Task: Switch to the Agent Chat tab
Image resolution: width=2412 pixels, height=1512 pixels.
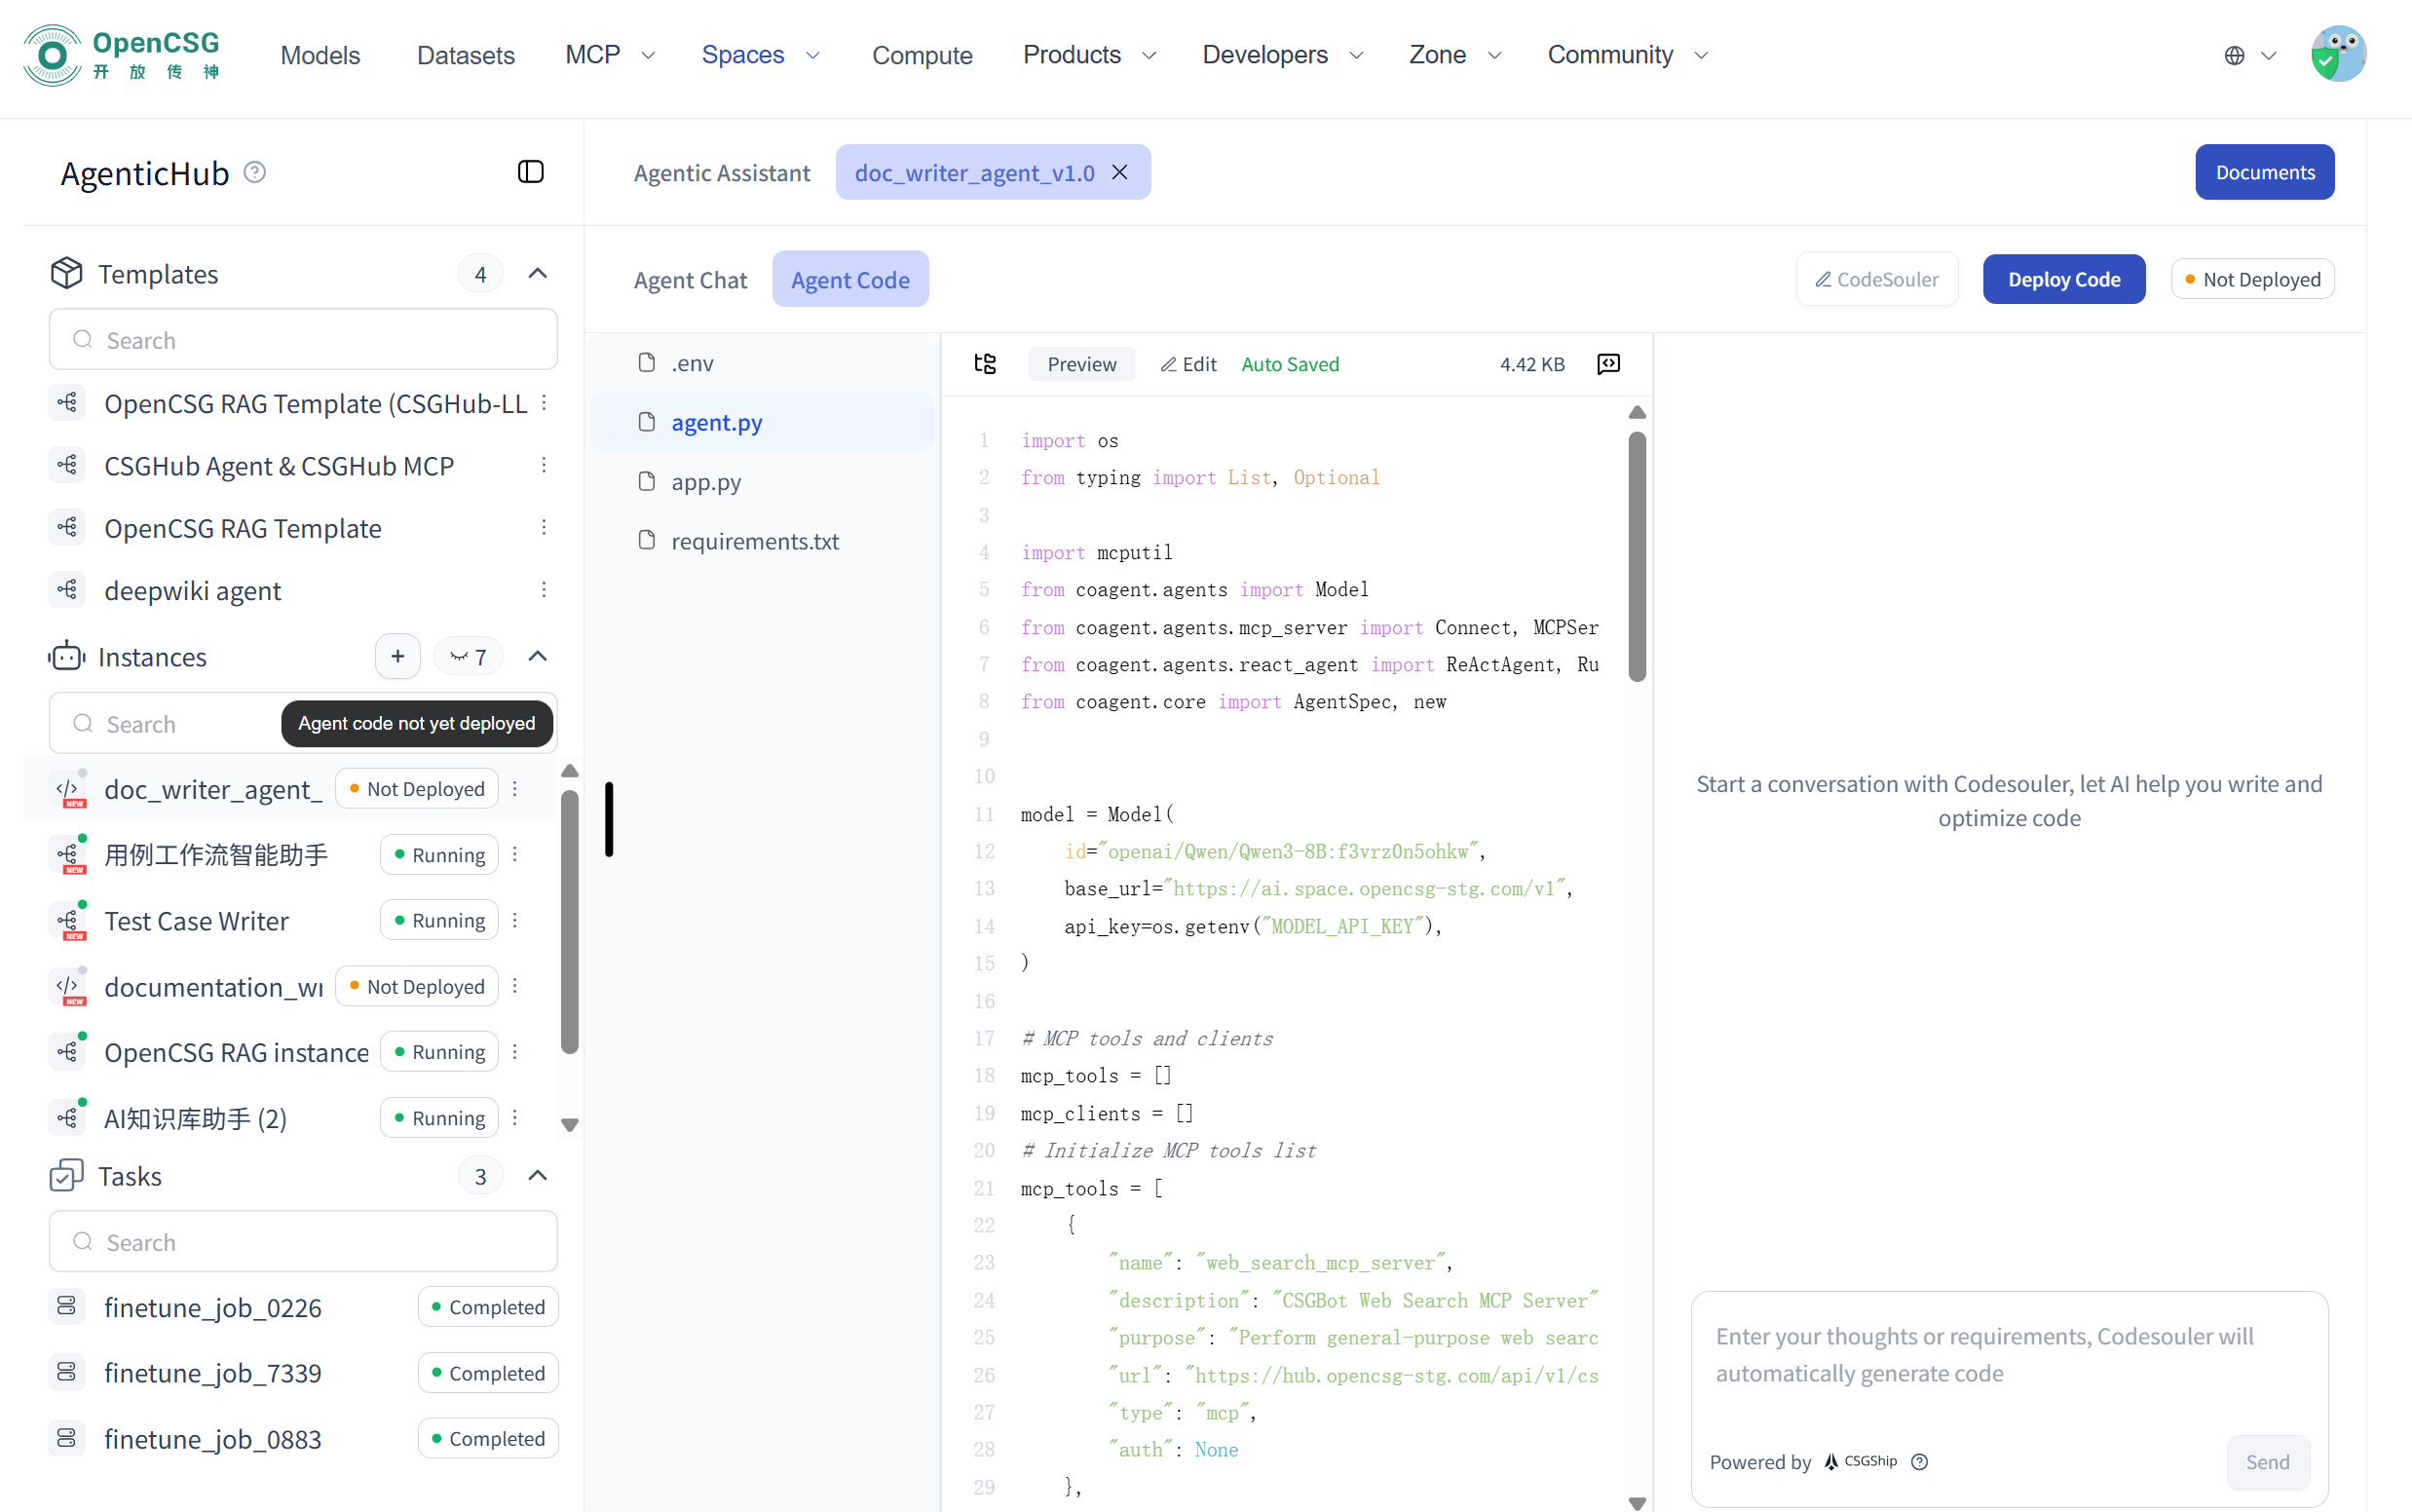Action: (690, 280)
